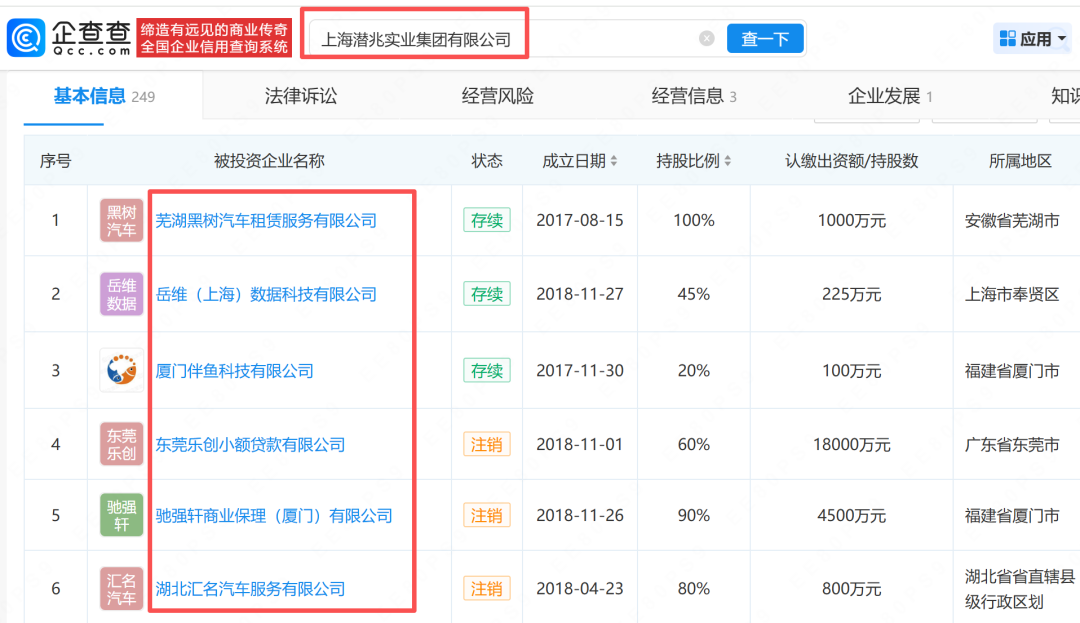
Task: Click the Qcc.com logo icon
Action: 26,39
